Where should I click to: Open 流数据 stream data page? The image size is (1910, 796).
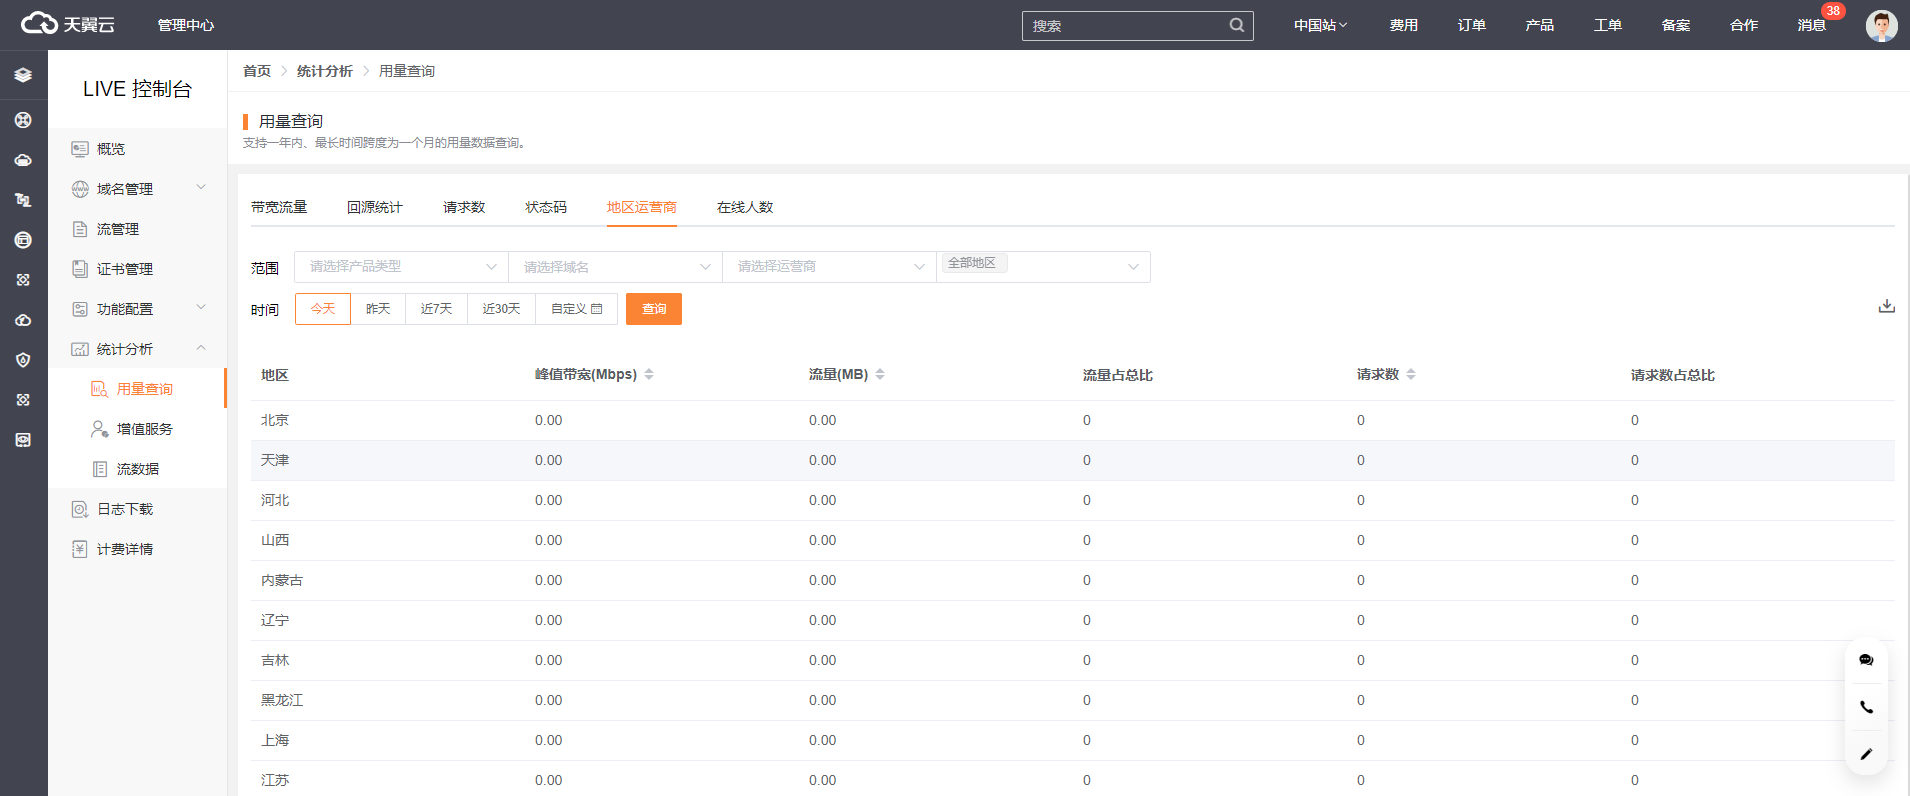[x=137, y=469]
